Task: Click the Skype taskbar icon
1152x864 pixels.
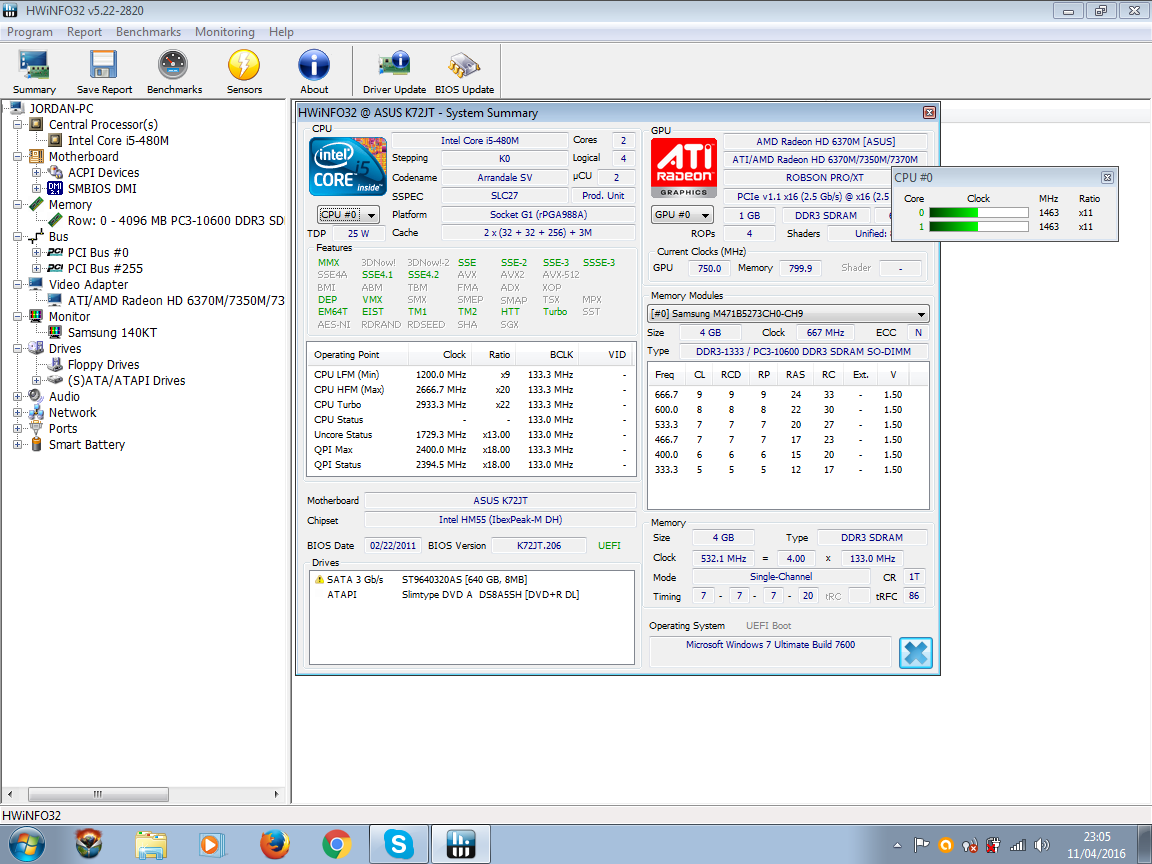Action: click(398, 843)
